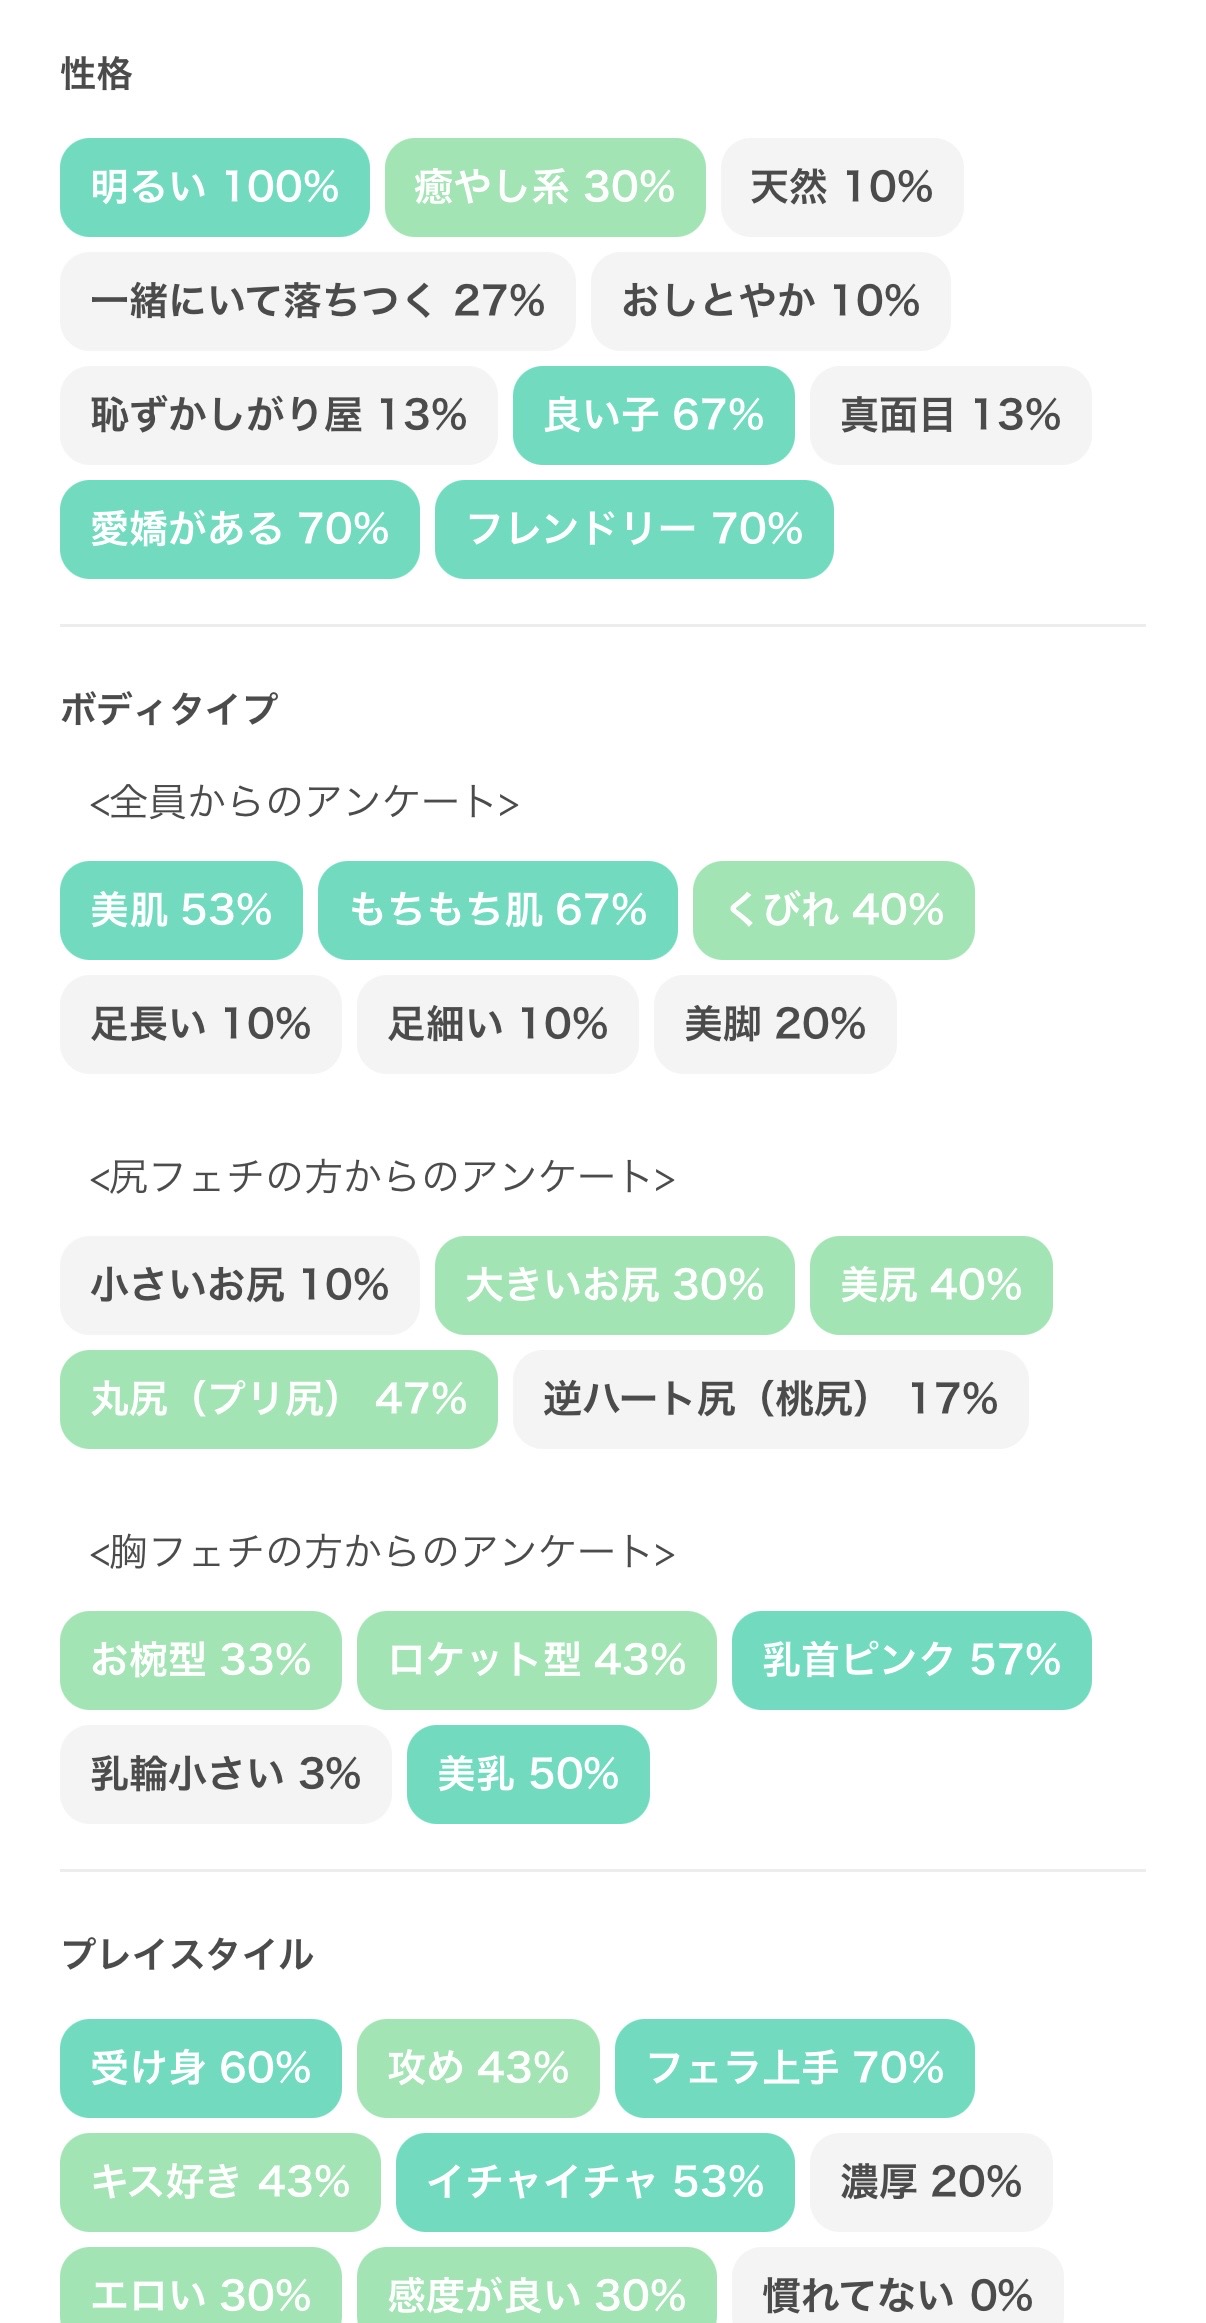Tap the おしとやか 10% chip
Image resolution: width=1206 pixels, height=2323 pixels.
point(771,301)
